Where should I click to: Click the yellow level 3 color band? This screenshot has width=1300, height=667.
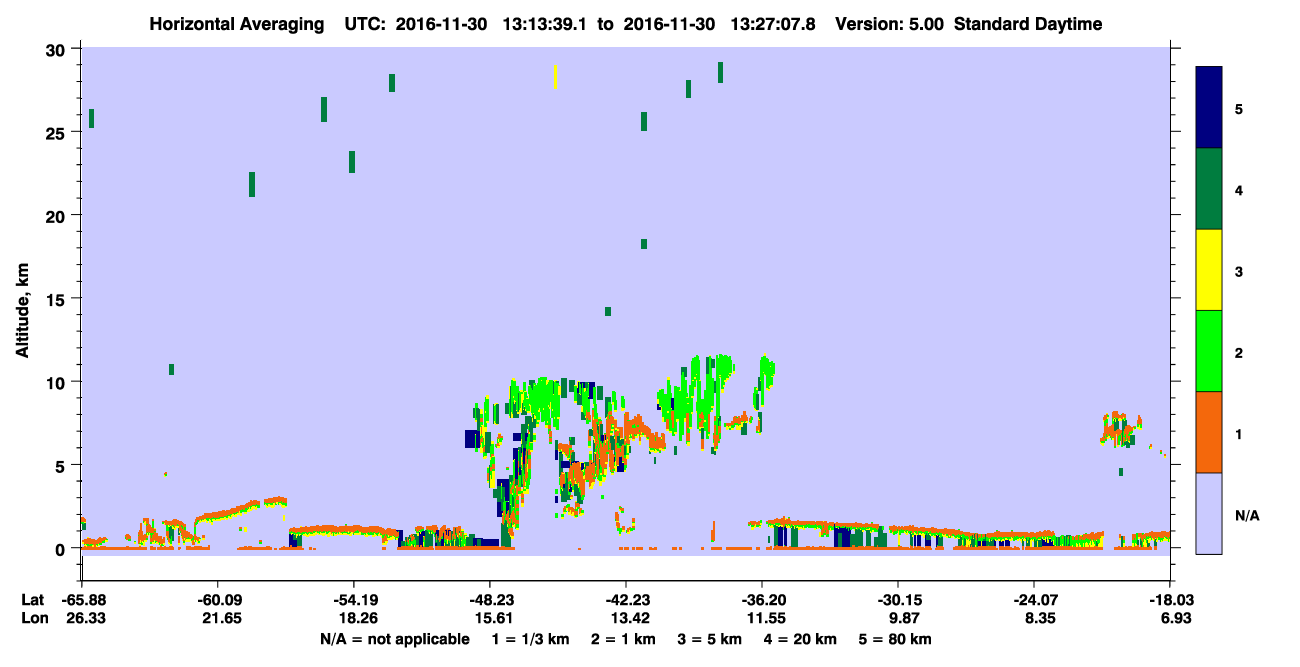pyautogui.click(x=1209, y=270)
